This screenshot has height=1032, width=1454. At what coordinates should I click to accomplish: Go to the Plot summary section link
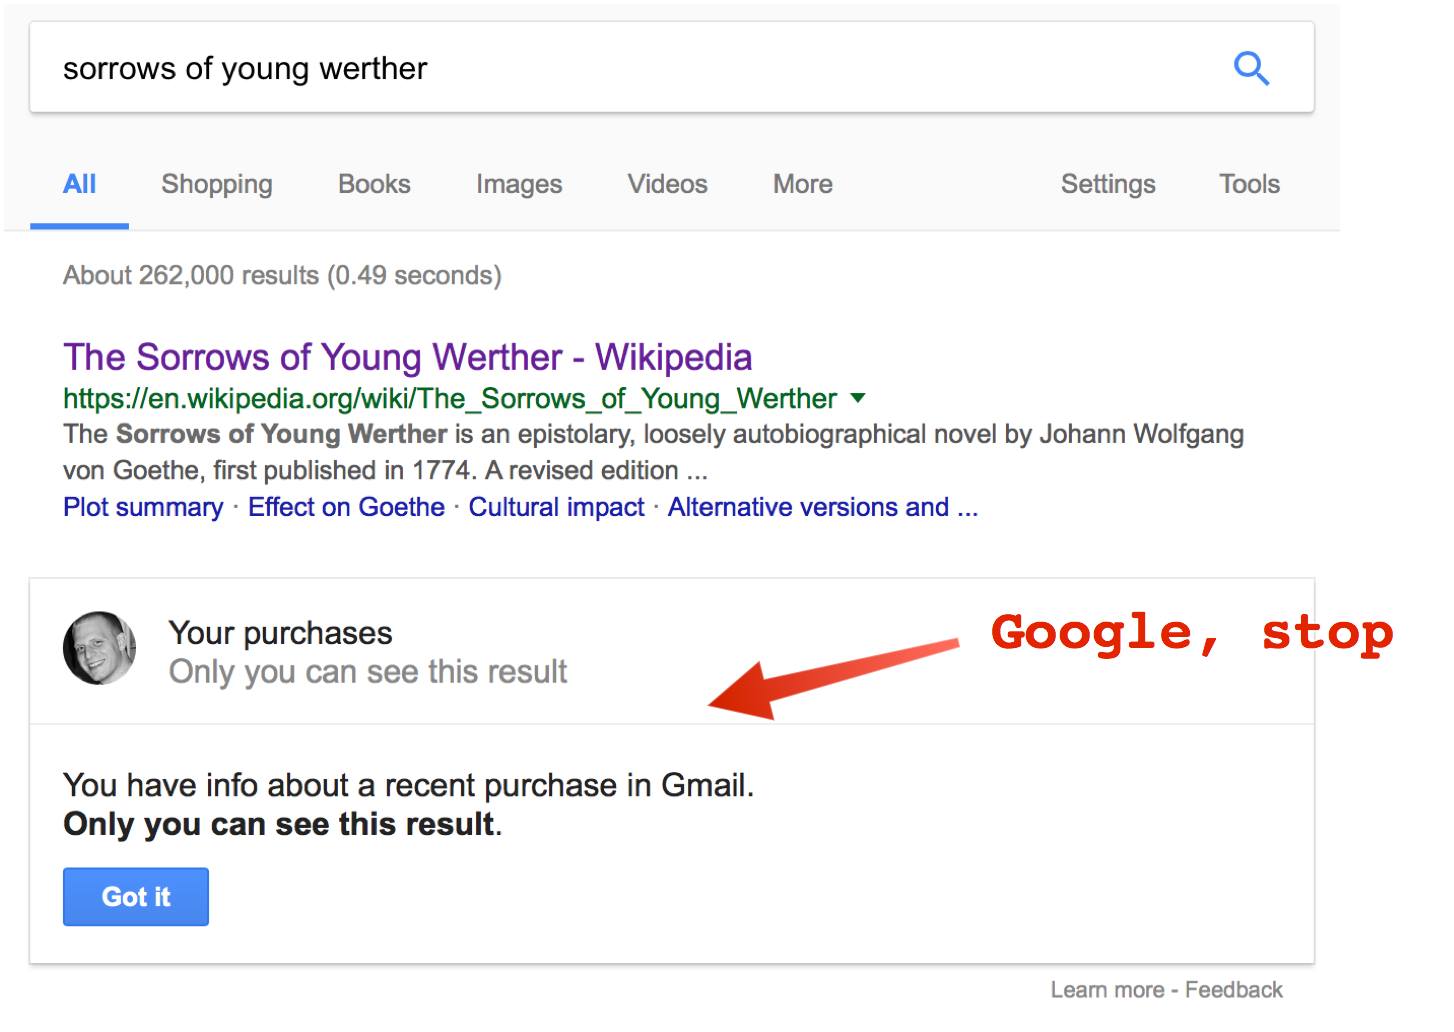click(x=143, y=507)
